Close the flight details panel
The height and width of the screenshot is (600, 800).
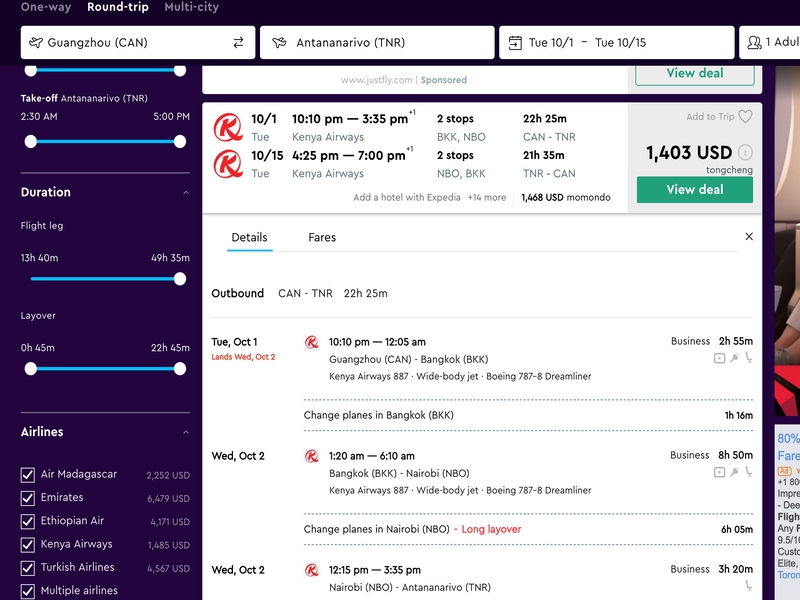tap(749, 236)
